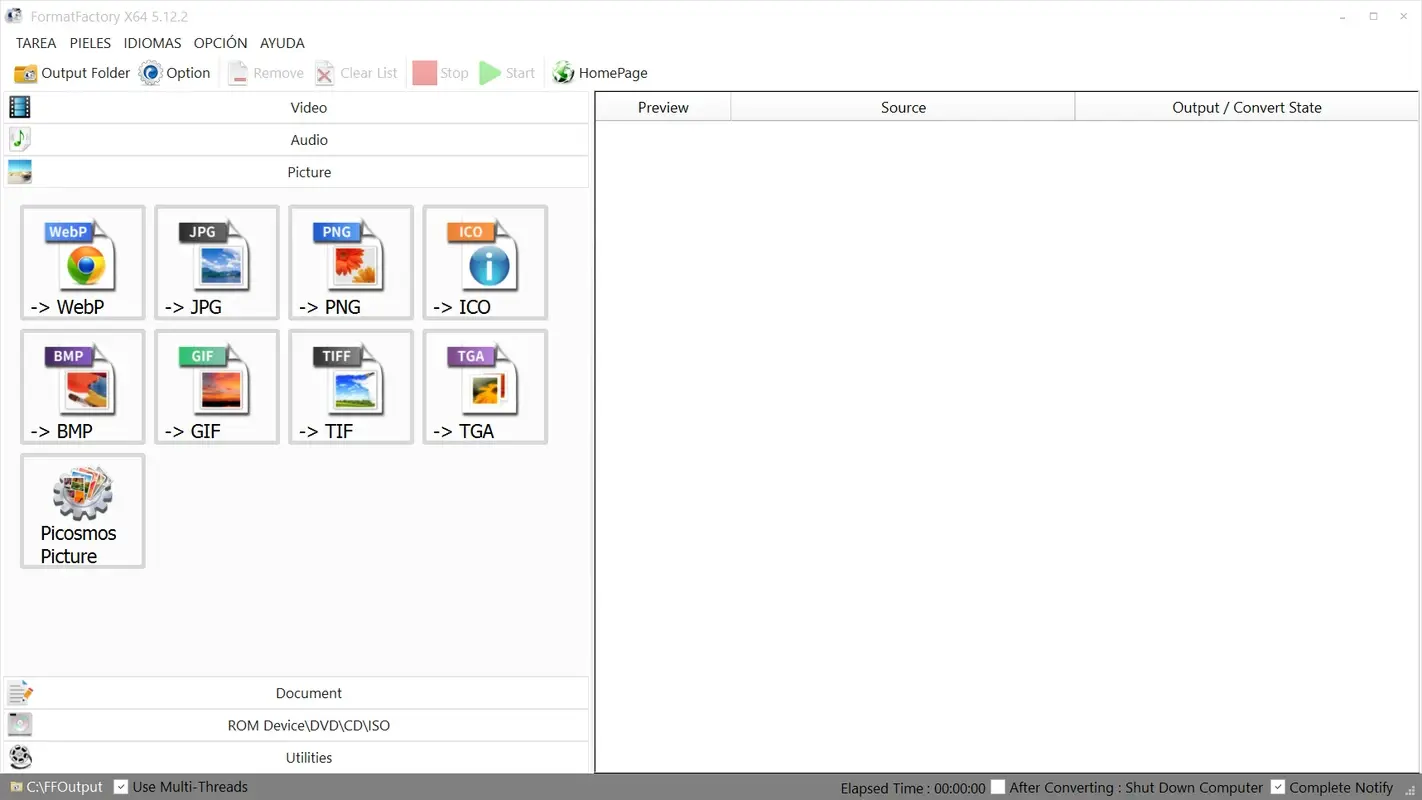Open the IDIOMAS menu
This screenshot has width=1422, height=800.
(152, 43)
